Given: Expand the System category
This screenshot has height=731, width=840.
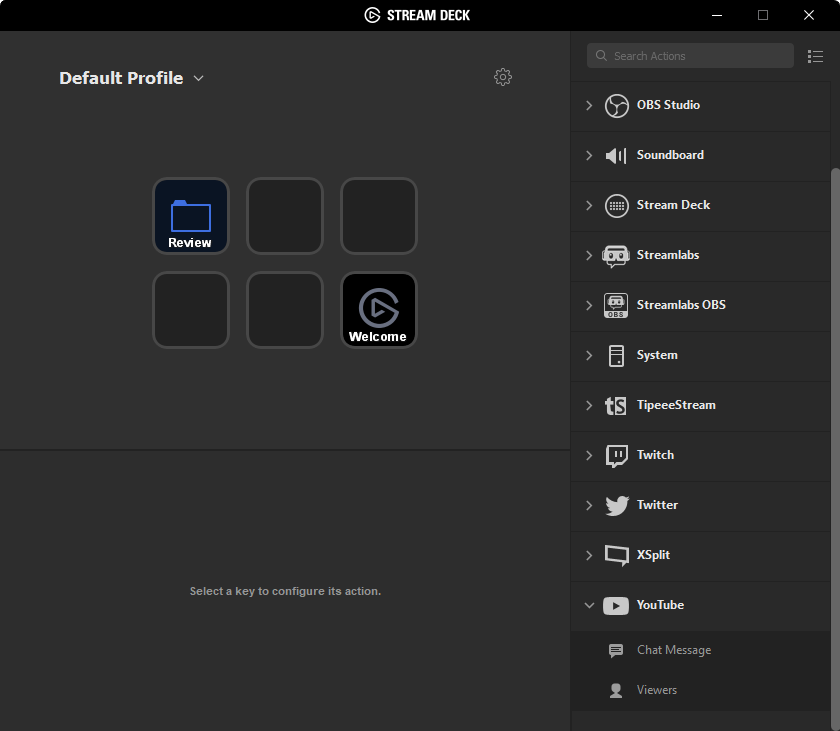Looking at the screenshot, I should point(589,356).
